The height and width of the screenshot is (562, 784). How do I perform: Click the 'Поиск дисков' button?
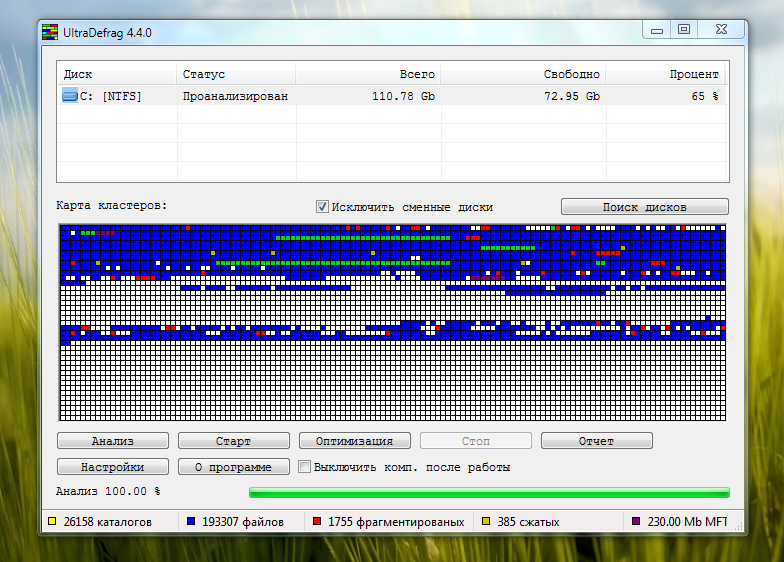tap(644, 206)
